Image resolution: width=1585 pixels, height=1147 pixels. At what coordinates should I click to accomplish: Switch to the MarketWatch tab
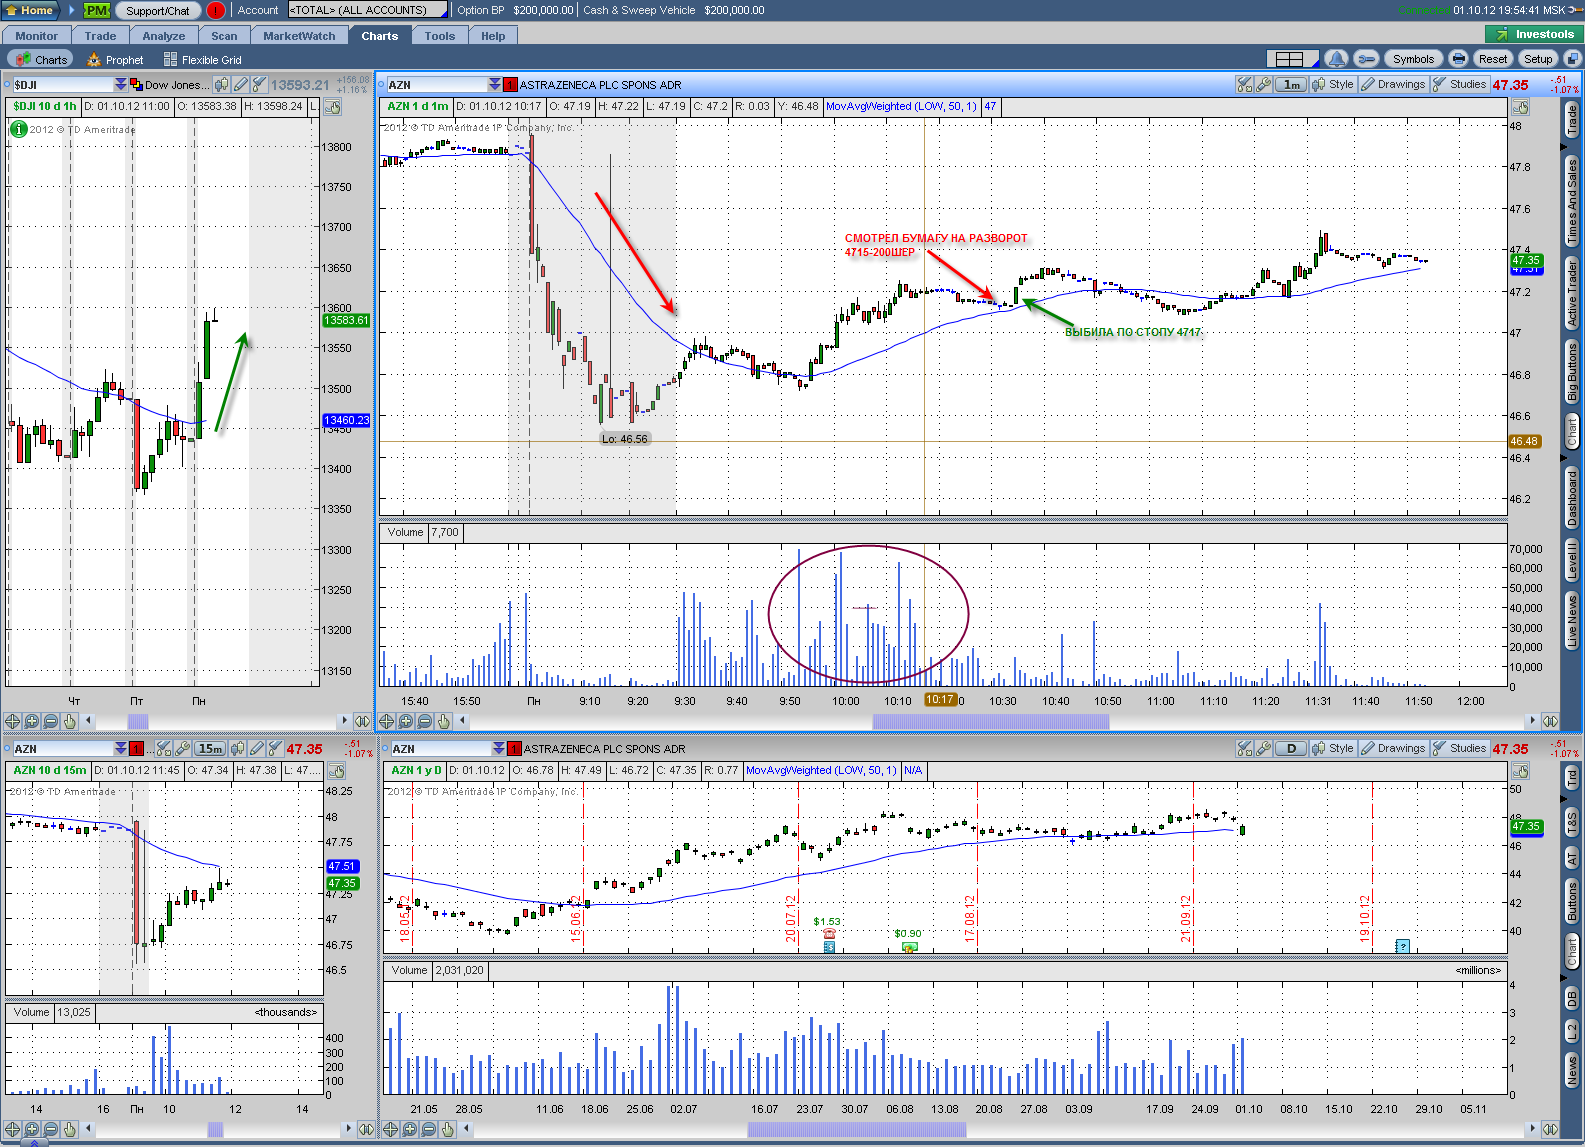pyautogui.click(x=299, y=36)
